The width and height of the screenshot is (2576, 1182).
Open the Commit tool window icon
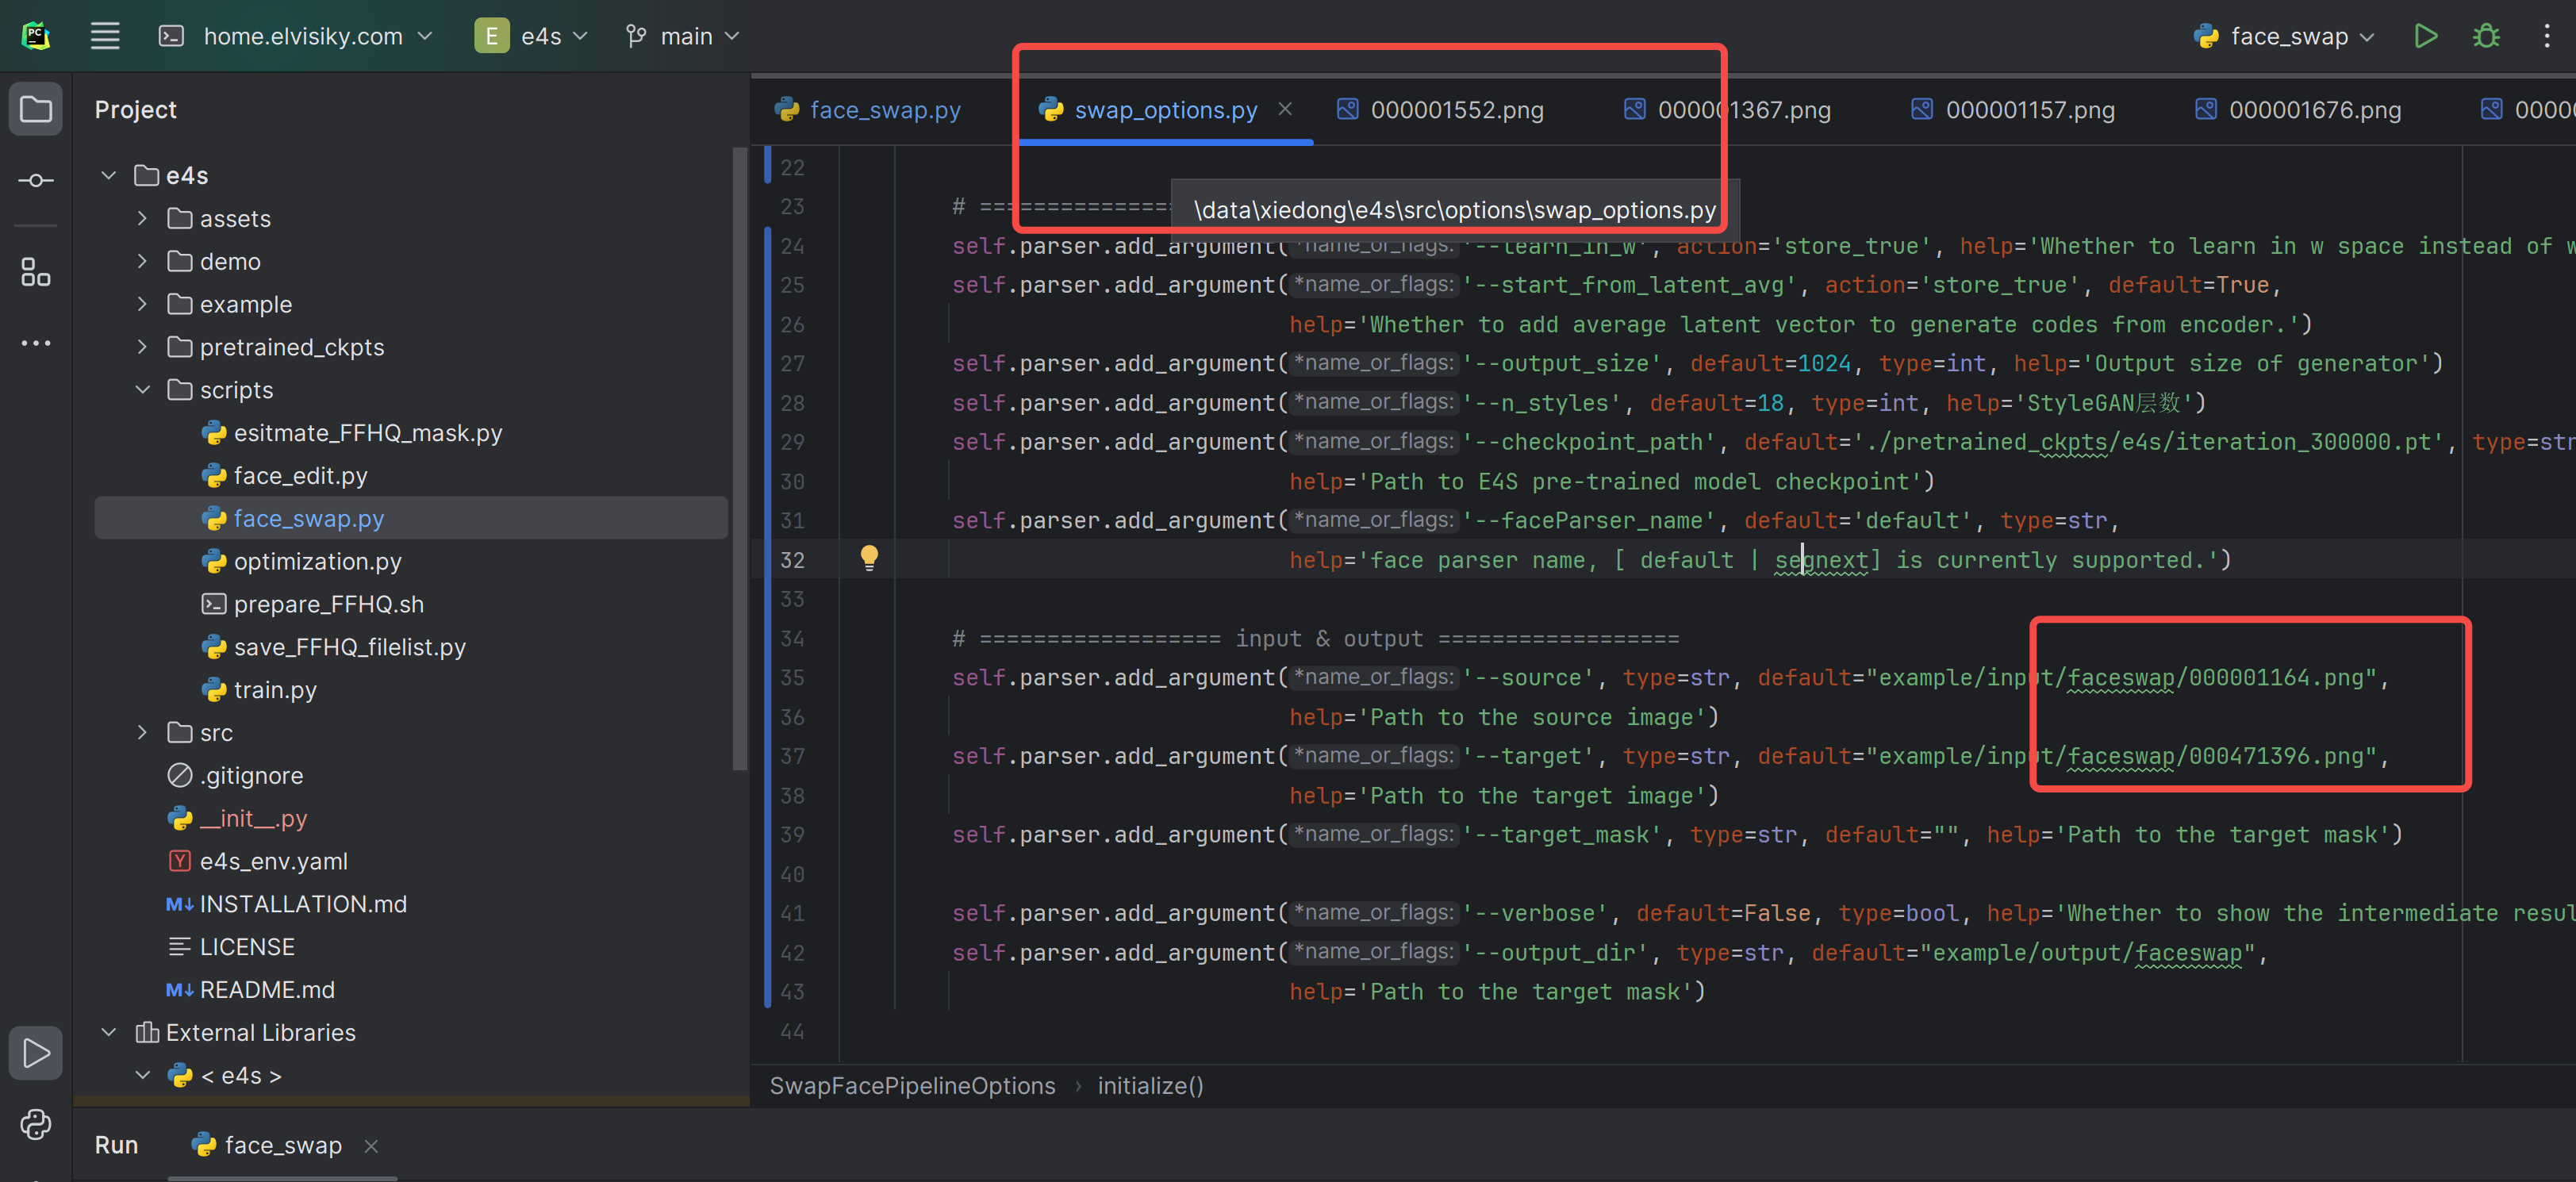click(36, 180)
